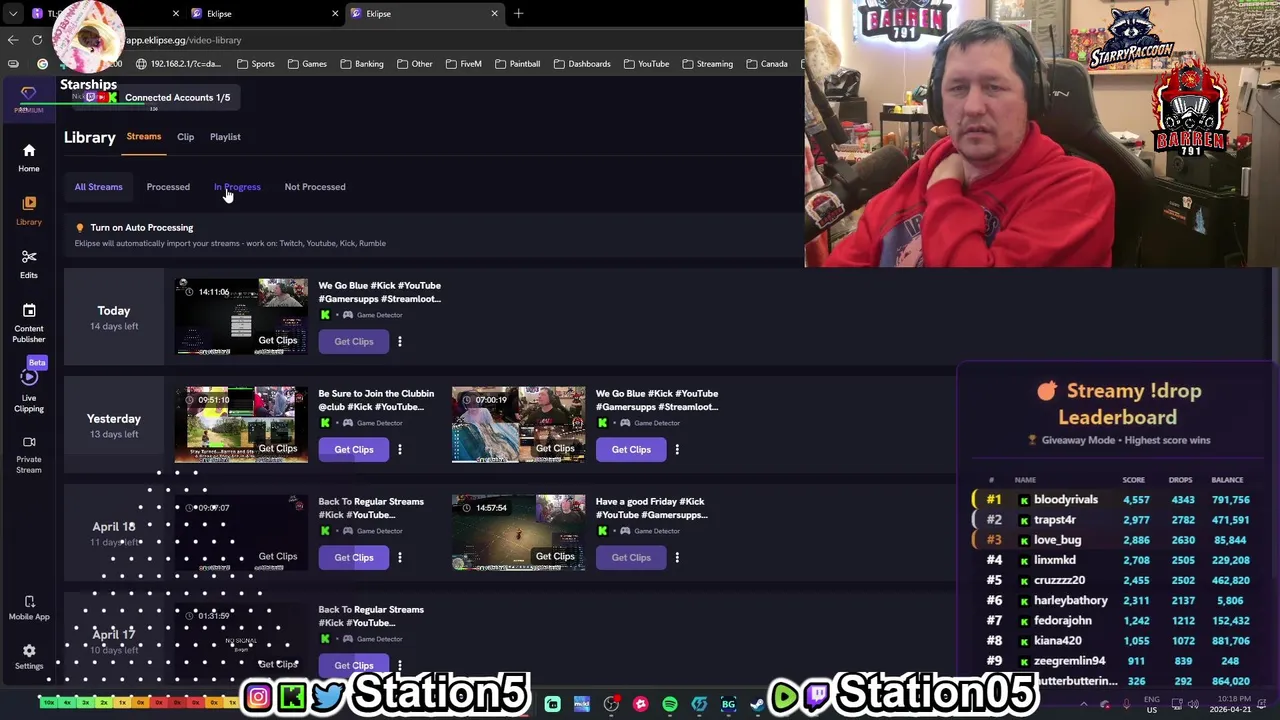The height and width of the screenshot is (720, 1280).
Task: Switch to the Playlist library tab
Action: tap(225, 137)
